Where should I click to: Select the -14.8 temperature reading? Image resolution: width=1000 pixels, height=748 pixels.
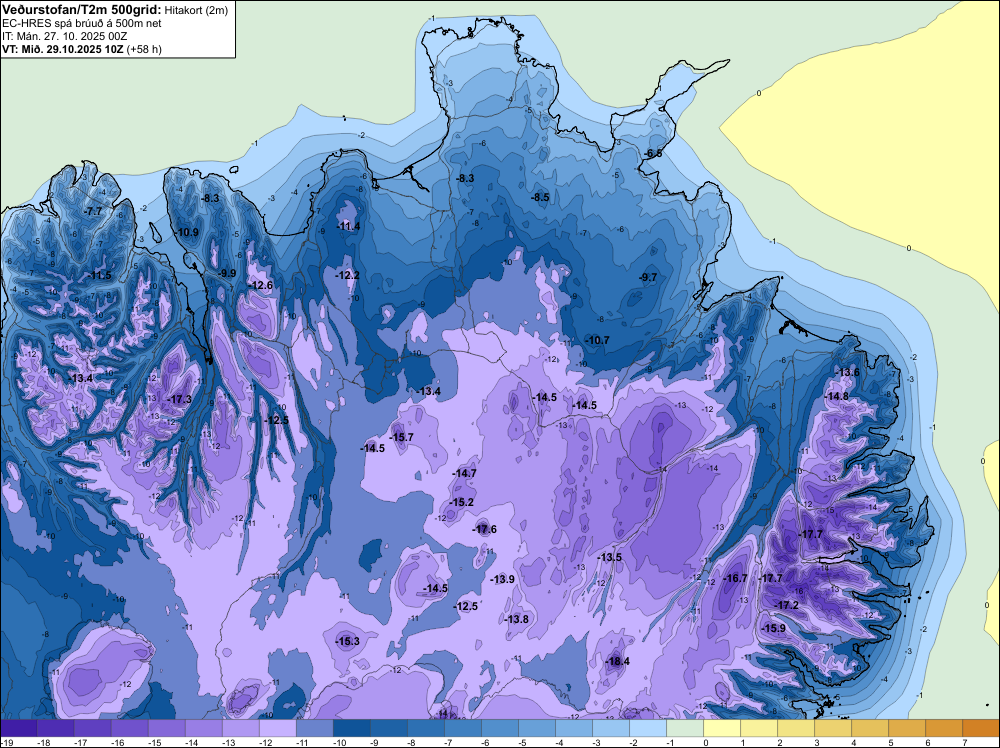[837, 396]
